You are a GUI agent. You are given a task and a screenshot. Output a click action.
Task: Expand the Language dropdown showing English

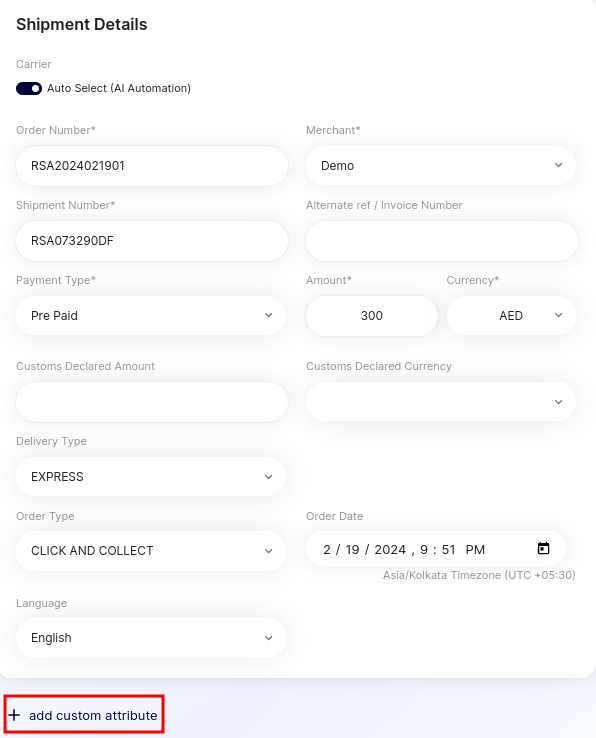pos(151,638)
